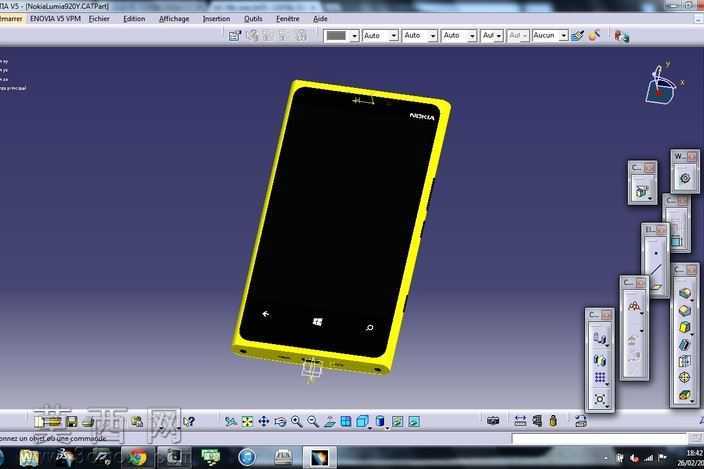
Task: Click the NOKIA logo on the phone model
Action: pos(422,117)
